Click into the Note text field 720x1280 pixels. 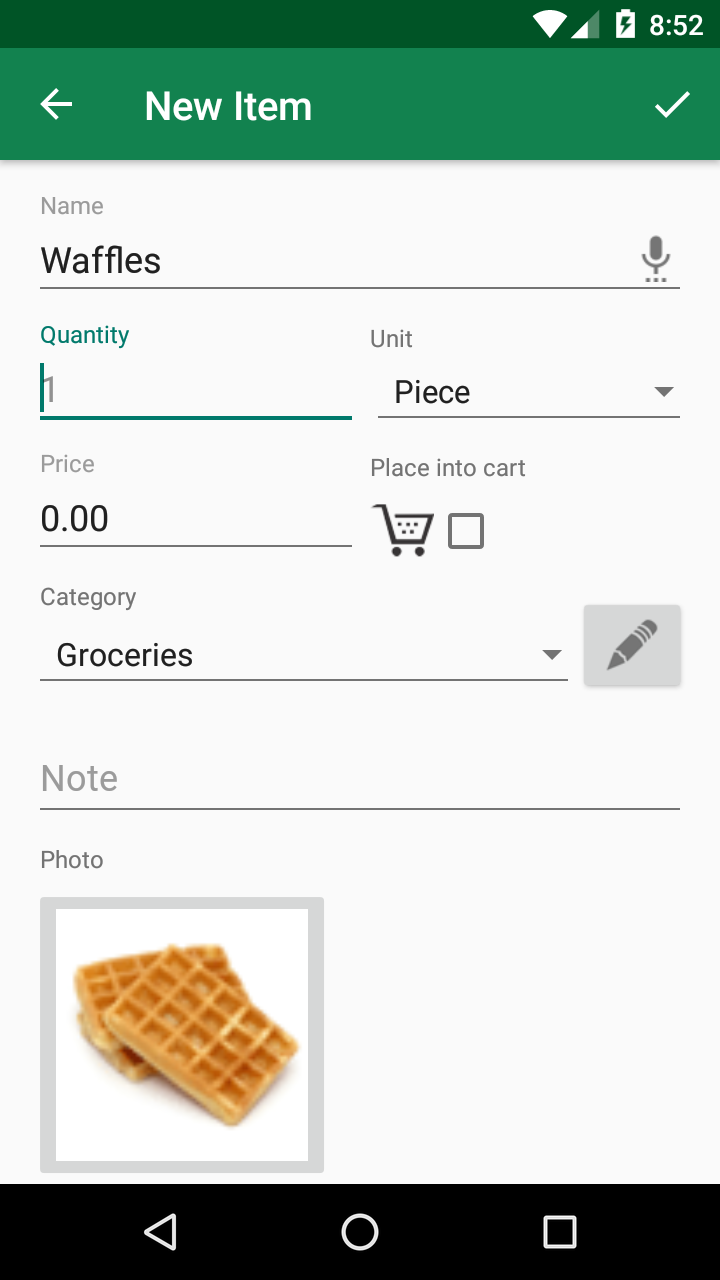360,778
